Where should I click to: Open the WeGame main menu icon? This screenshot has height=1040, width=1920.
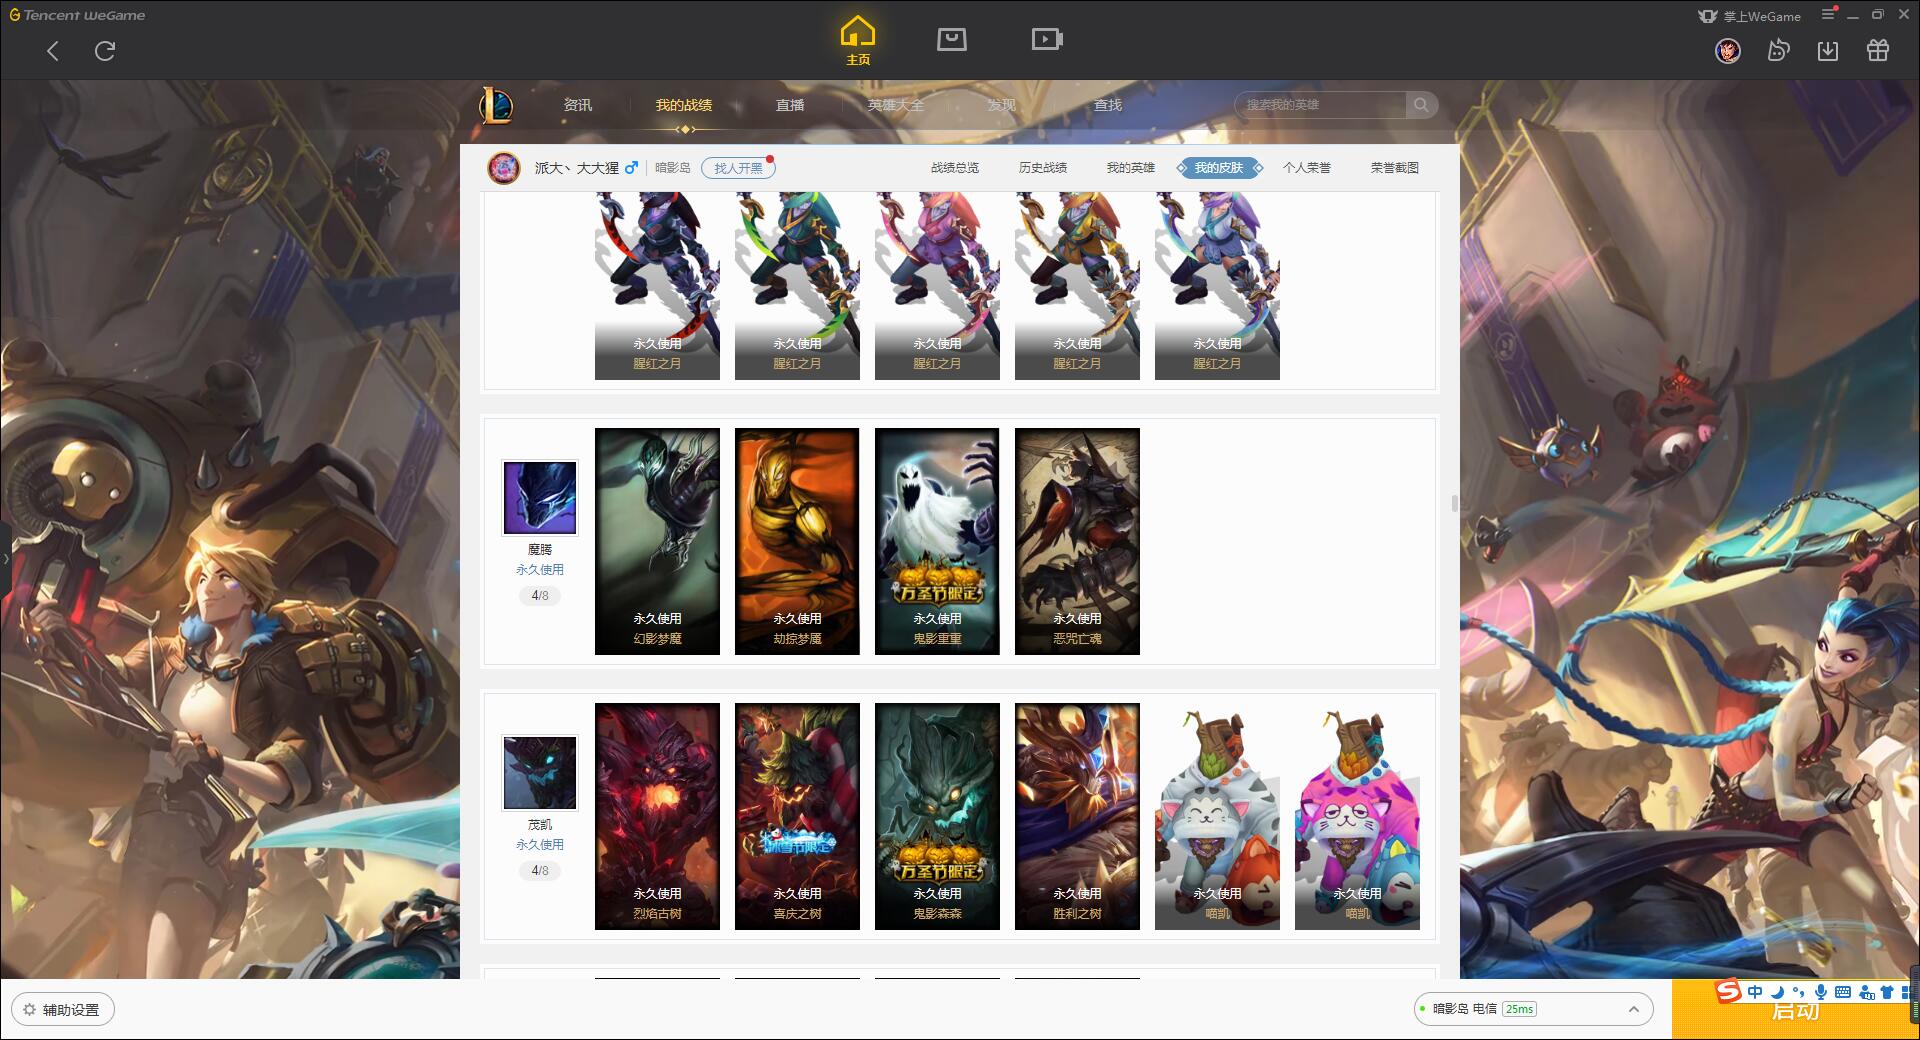[x=1828, y=14]
